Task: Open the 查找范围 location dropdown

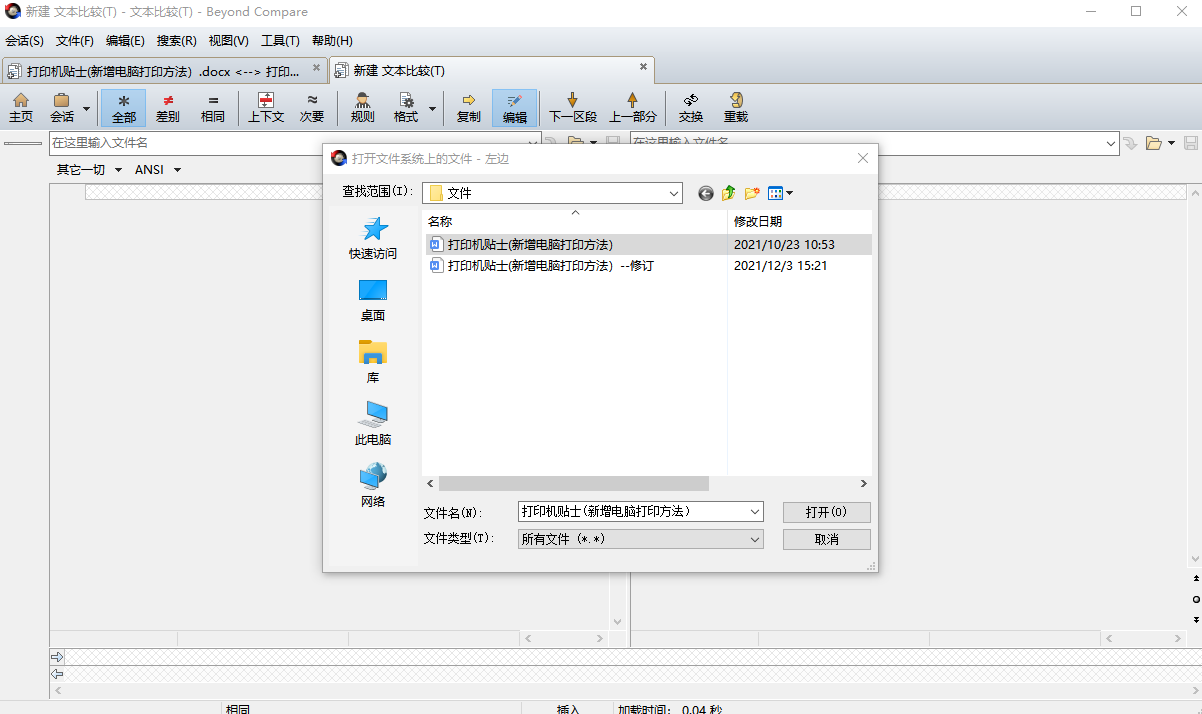Action: [x=674, y=192]
